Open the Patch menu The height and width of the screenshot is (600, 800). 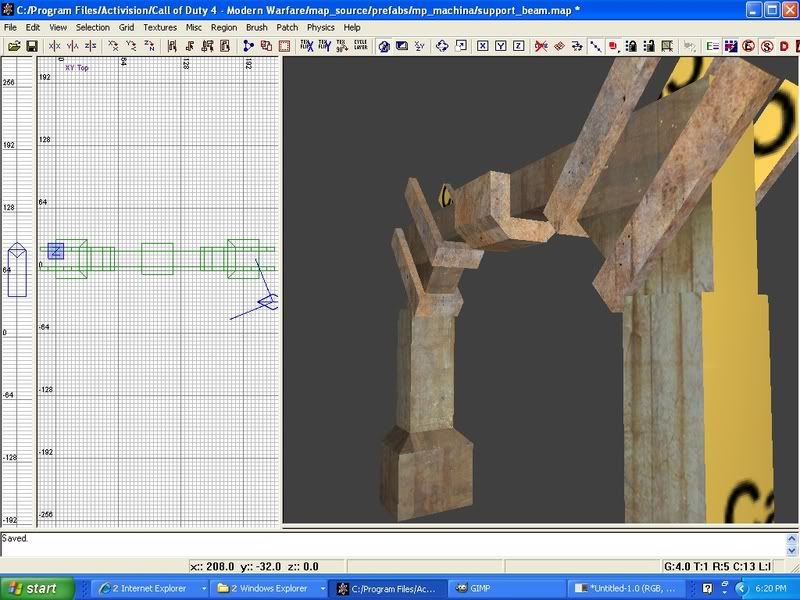287,28
